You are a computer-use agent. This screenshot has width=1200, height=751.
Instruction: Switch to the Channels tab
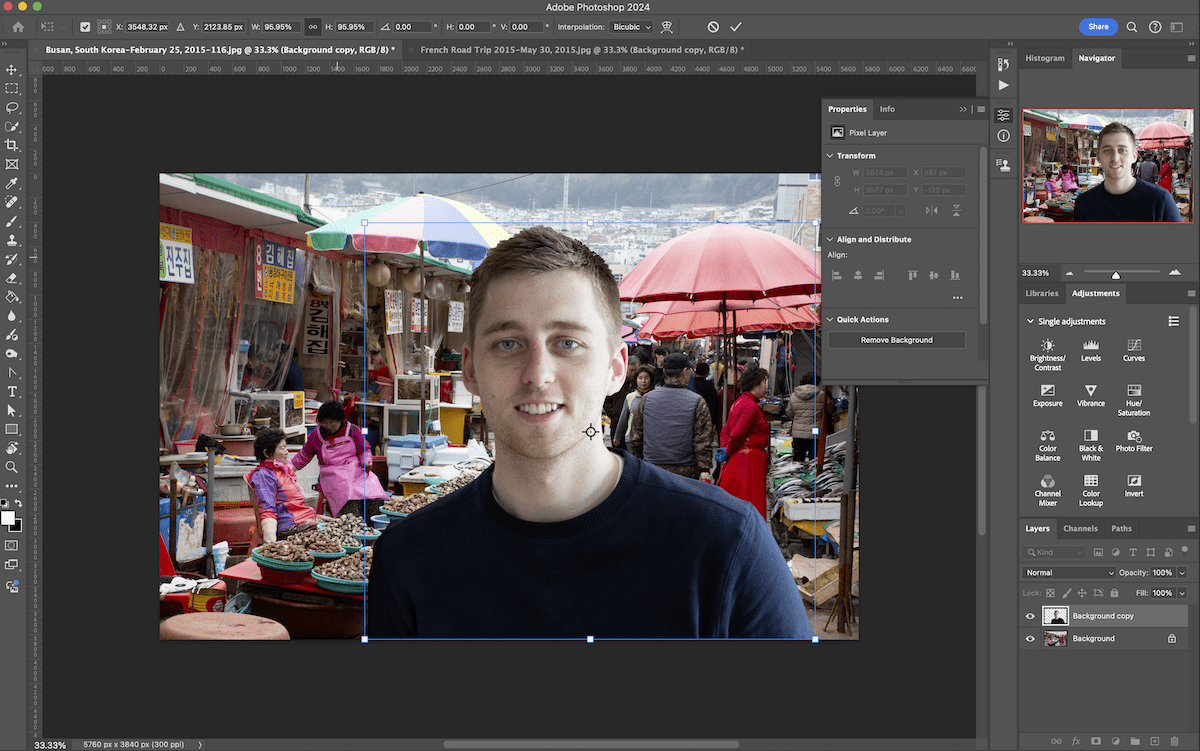click(x=1081, y=528)
